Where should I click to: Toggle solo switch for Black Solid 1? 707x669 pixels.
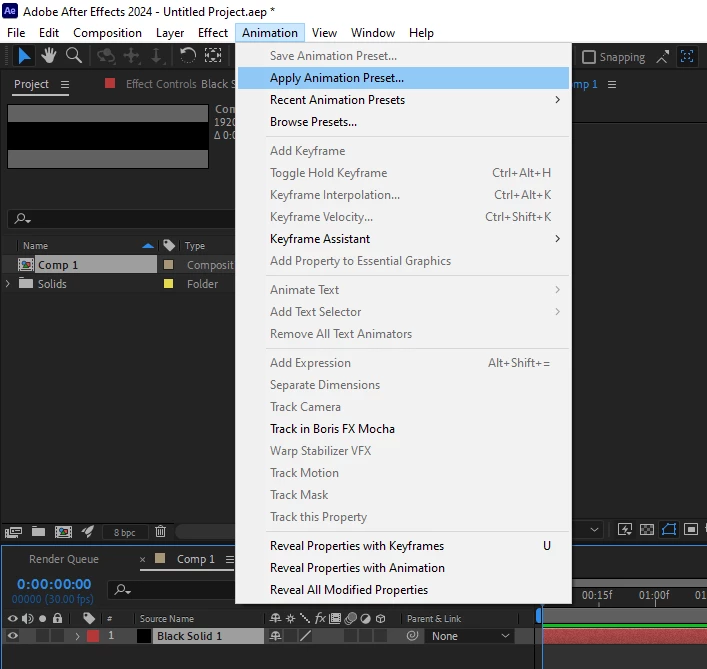click(x=42, y=636)
